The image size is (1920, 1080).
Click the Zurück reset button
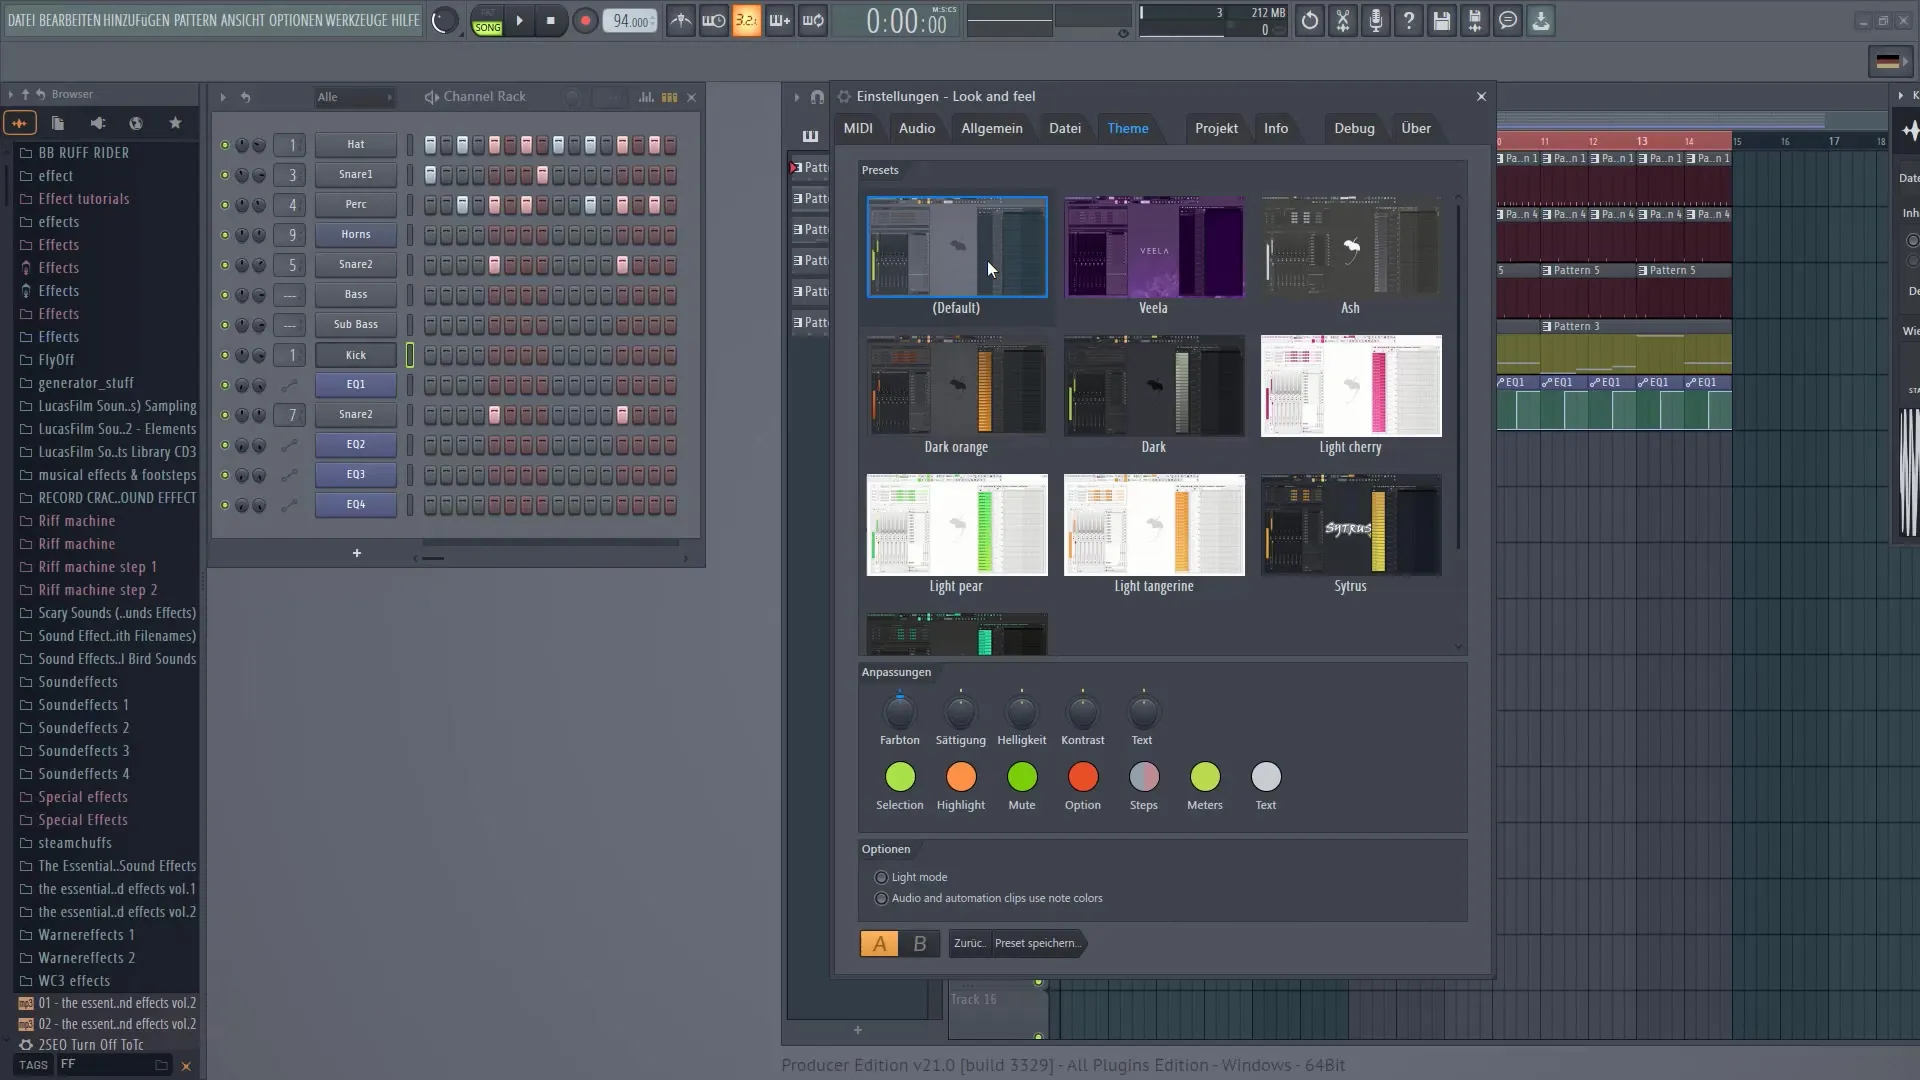pyautogui.click(x=969, y=943)
